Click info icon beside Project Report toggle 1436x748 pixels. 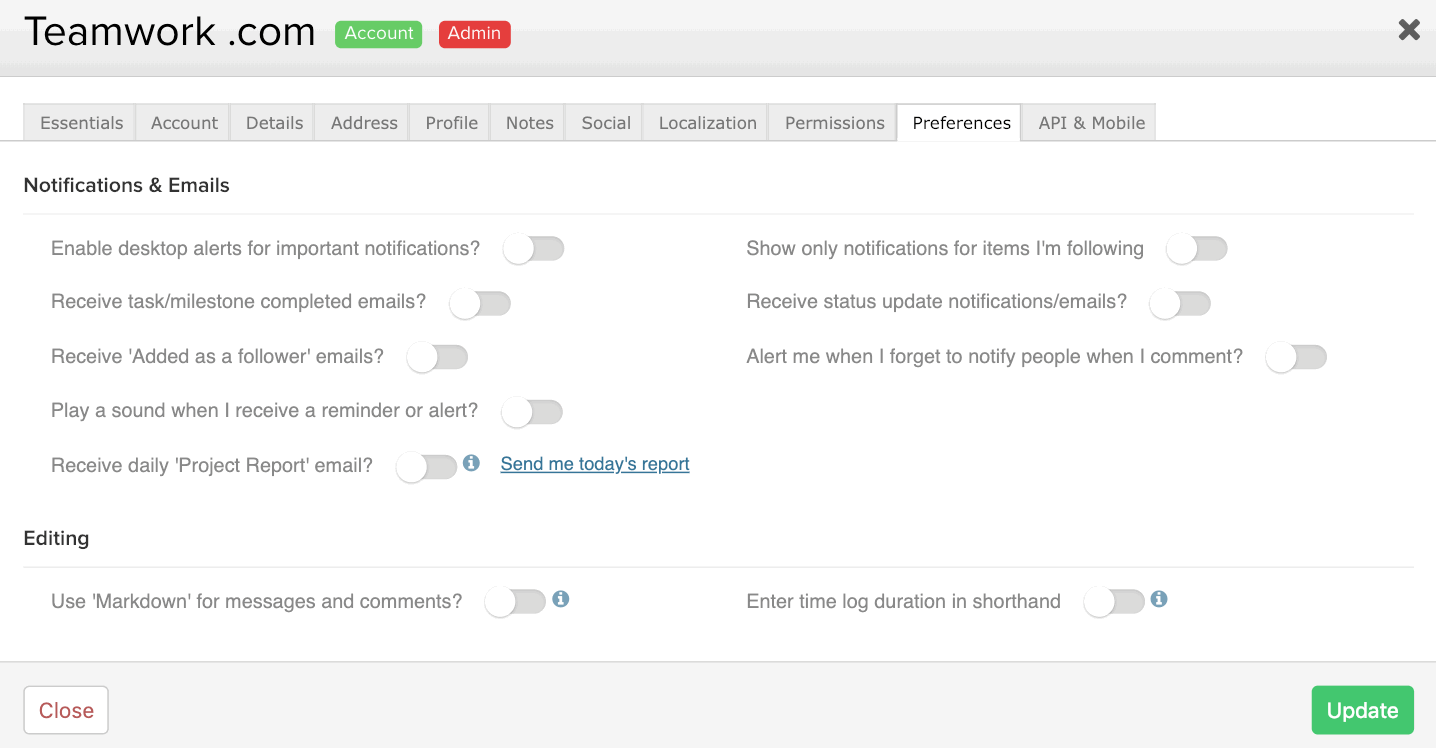[472, 463]
